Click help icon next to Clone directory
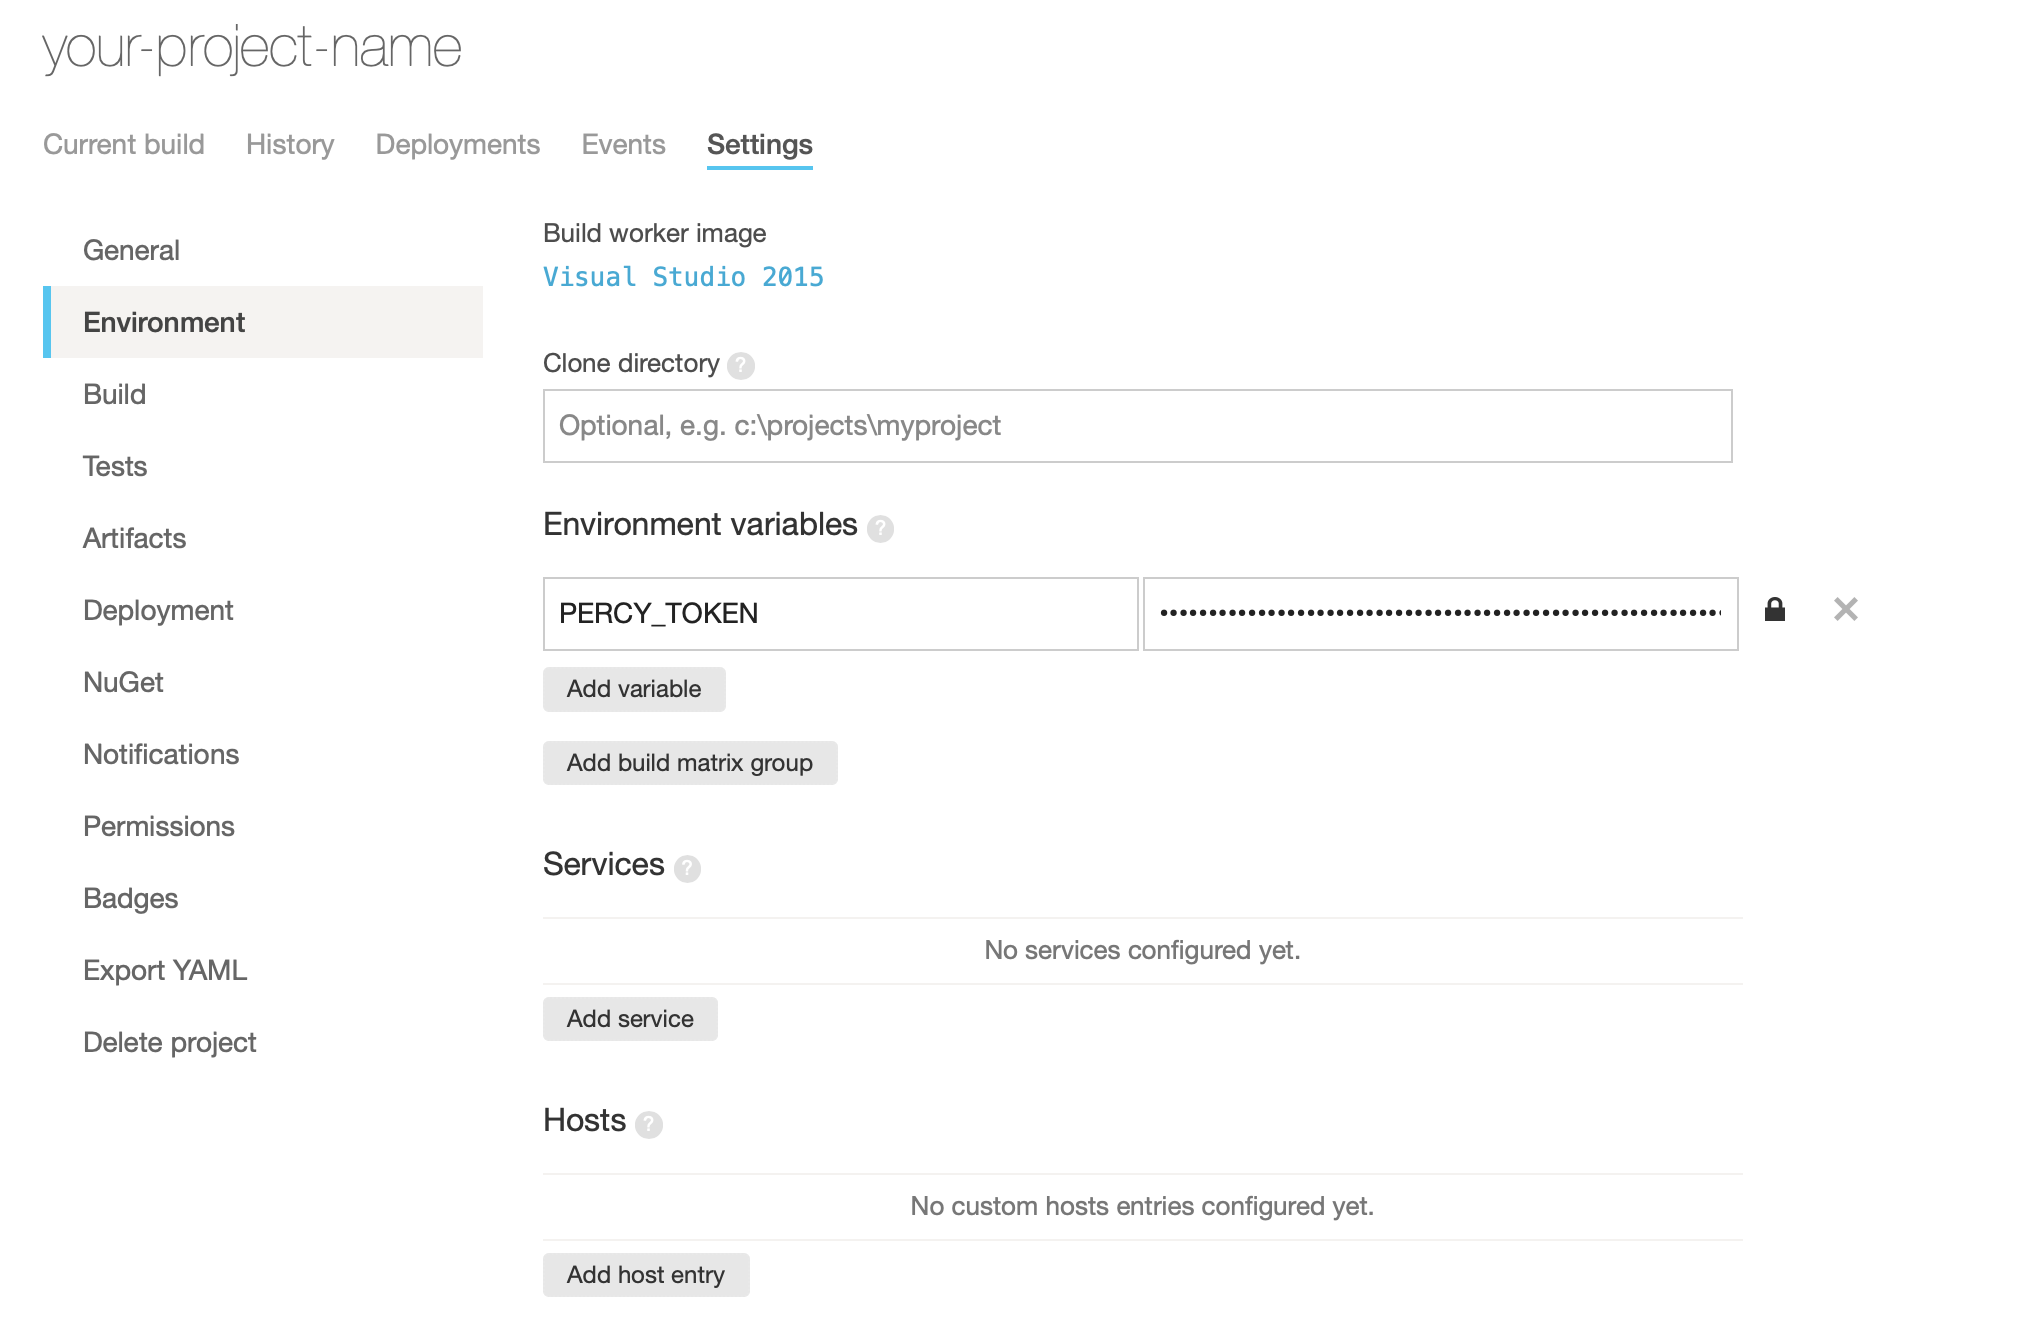The width and height of the screenshot is (2028, 1322). click(741, 365)
